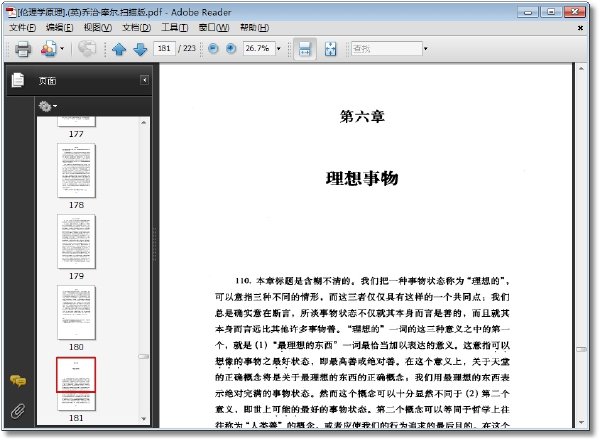Click the total page count 223
Viewport: 600px width, 441px height.
[x=189, y=48]
